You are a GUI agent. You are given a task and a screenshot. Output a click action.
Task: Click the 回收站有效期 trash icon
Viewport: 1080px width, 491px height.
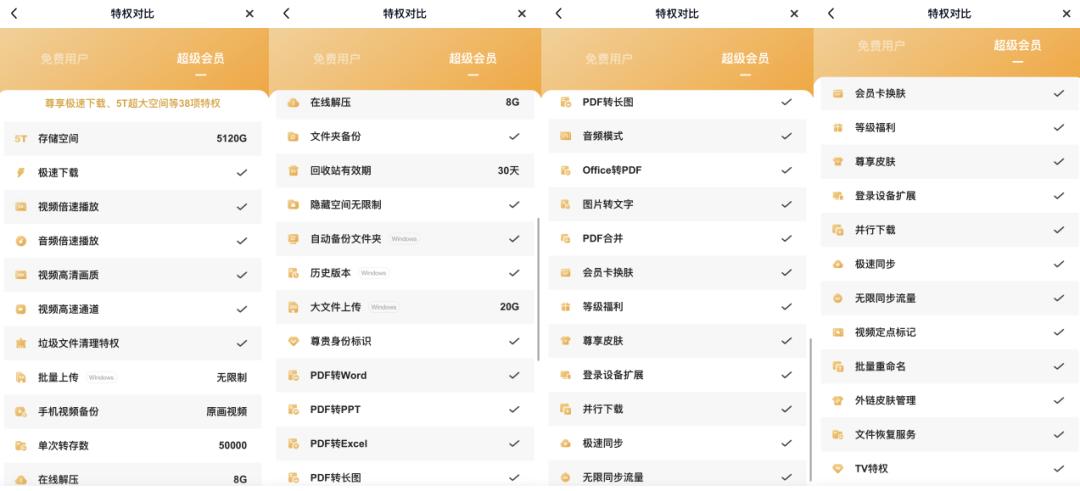tap(293, 170)
